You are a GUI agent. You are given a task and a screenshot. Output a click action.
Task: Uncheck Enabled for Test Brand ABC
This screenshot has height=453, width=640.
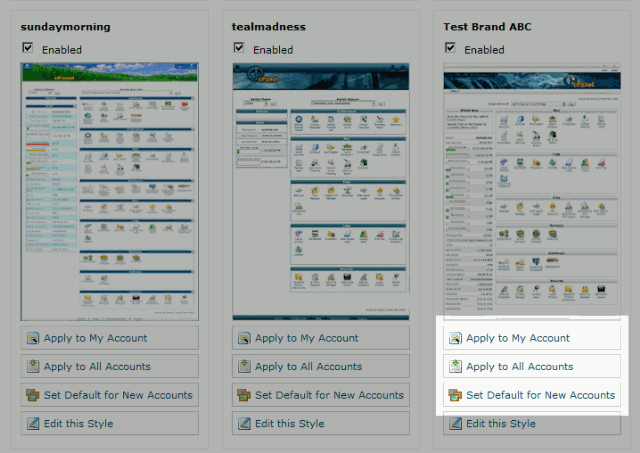click(x=450, y=48)
